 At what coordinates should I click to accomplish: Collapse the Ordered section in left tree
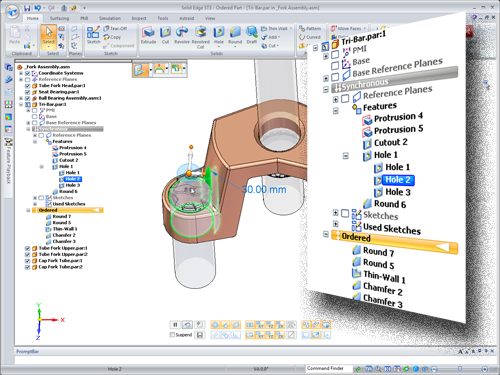(x=28, y=210)
